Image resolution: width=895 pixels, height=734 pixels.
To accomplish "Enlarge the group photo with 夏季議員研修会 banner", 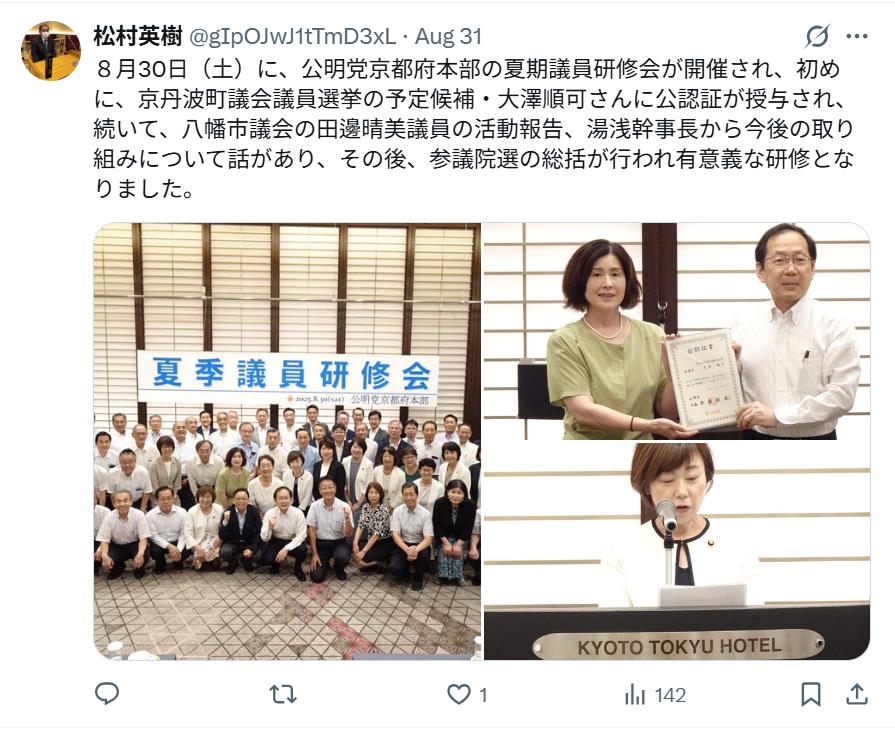I will click(288, 441).
